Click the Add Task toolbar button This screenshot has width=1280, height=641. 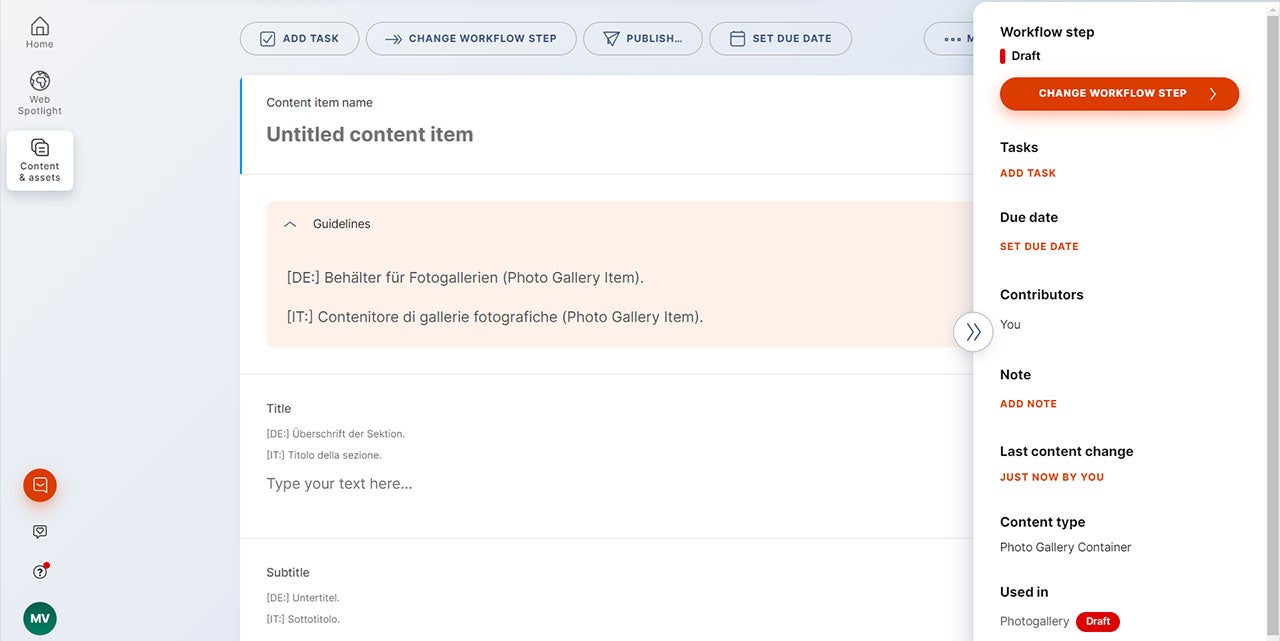coord(299,39)
